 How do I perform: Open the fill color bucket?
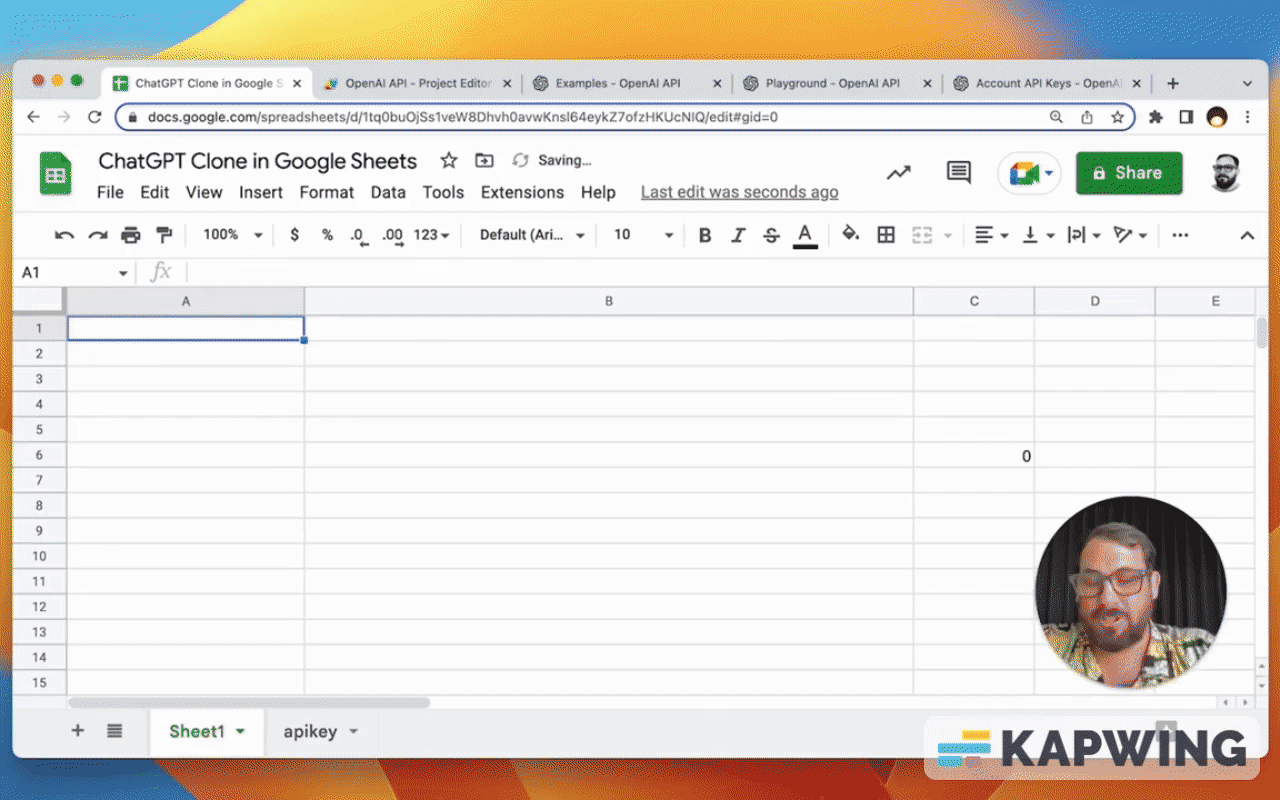point(851,235)
